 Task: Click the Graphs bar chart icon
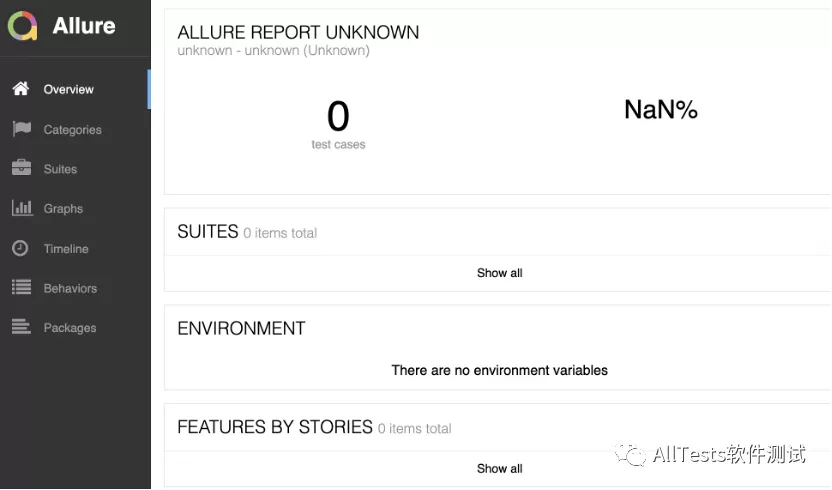click(x=22, y=208)
